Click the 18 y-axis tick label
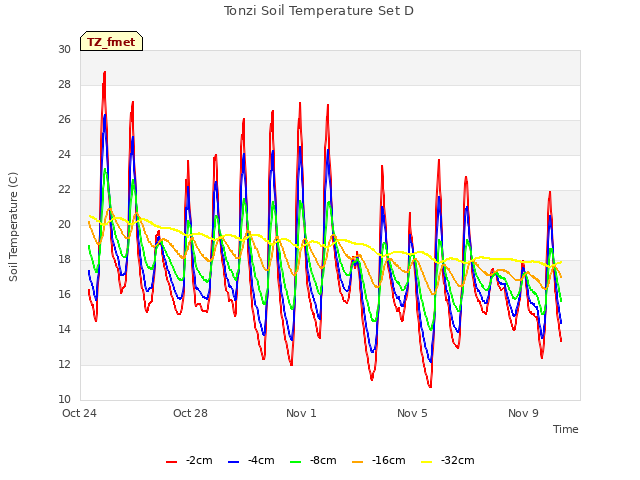Image resolution: width=640 pixels, height=480 pixels. click(x=64, y=260)
